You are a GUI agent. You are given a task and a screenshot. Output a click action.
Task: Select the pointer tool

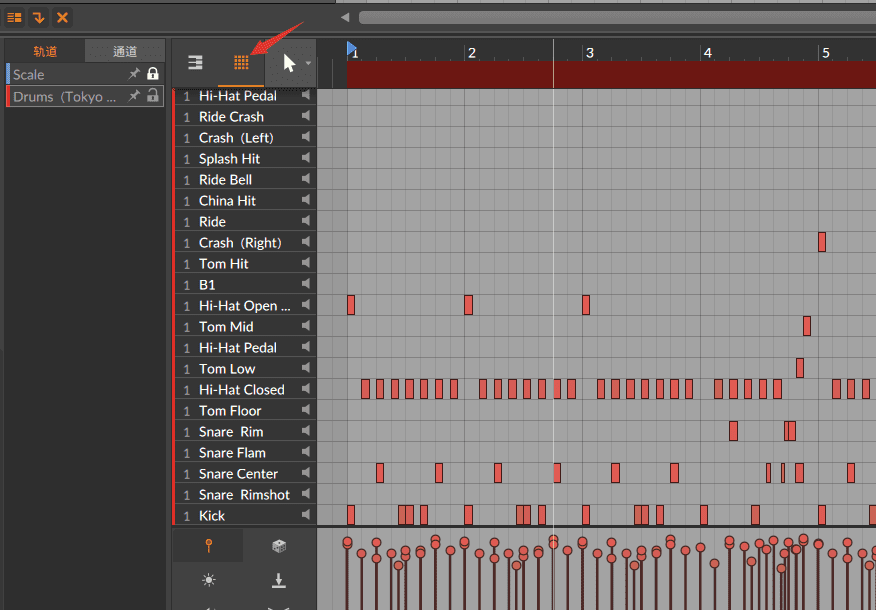289,63
